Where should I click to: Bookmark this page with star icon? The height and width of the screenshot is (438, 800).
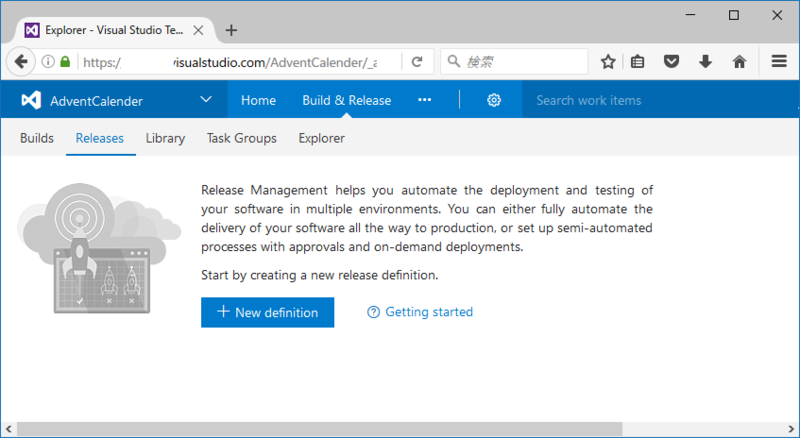608,62
